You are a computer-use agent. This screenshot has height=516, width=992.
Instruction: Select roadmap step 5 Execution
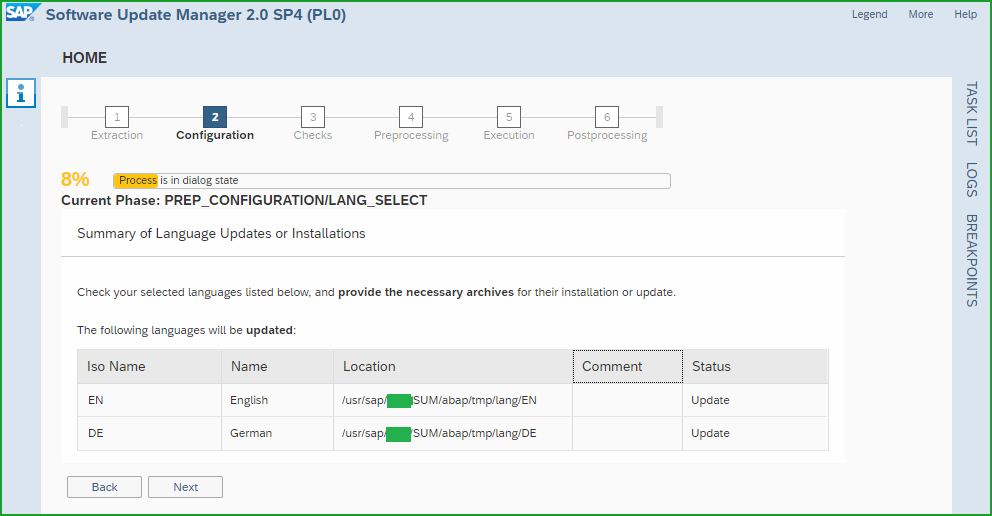coord(509,117)
